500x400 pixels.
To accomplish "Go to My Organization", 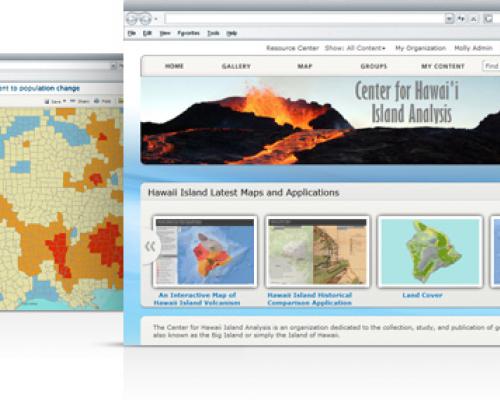I will [420, 48].
